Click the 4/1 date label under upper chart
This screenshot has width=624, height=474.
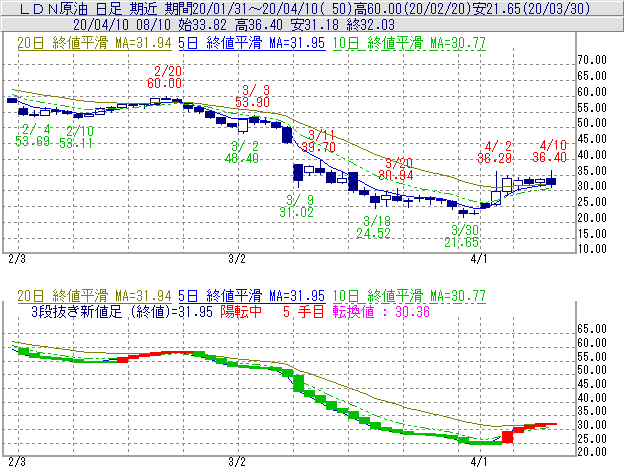(479, 259)
